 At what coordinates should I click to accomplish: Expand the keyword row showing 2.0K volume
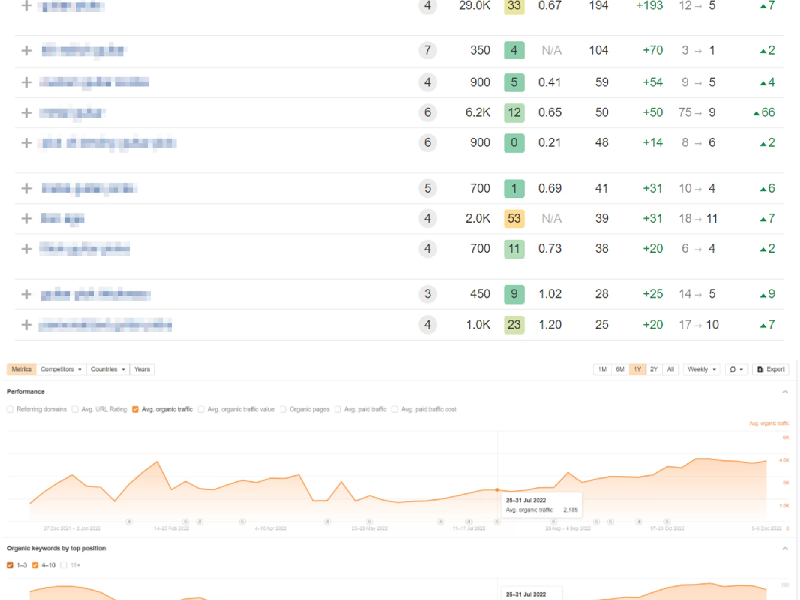coord(27,219)
